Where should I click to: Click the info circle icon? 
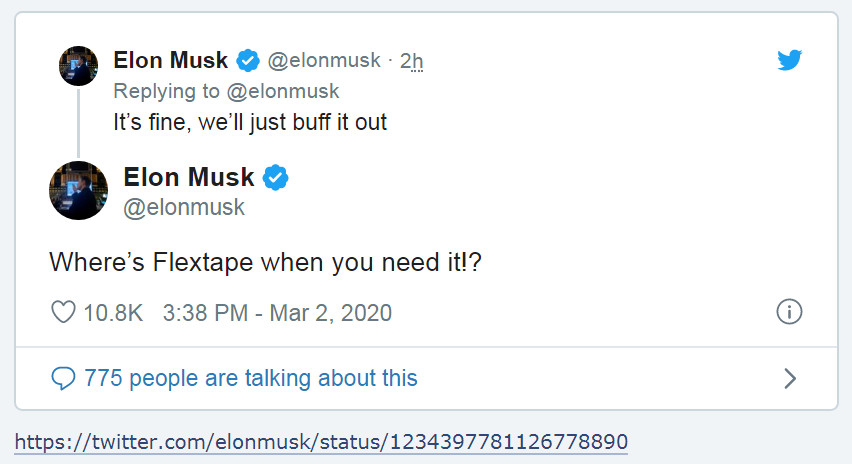(x=789, y=312)
